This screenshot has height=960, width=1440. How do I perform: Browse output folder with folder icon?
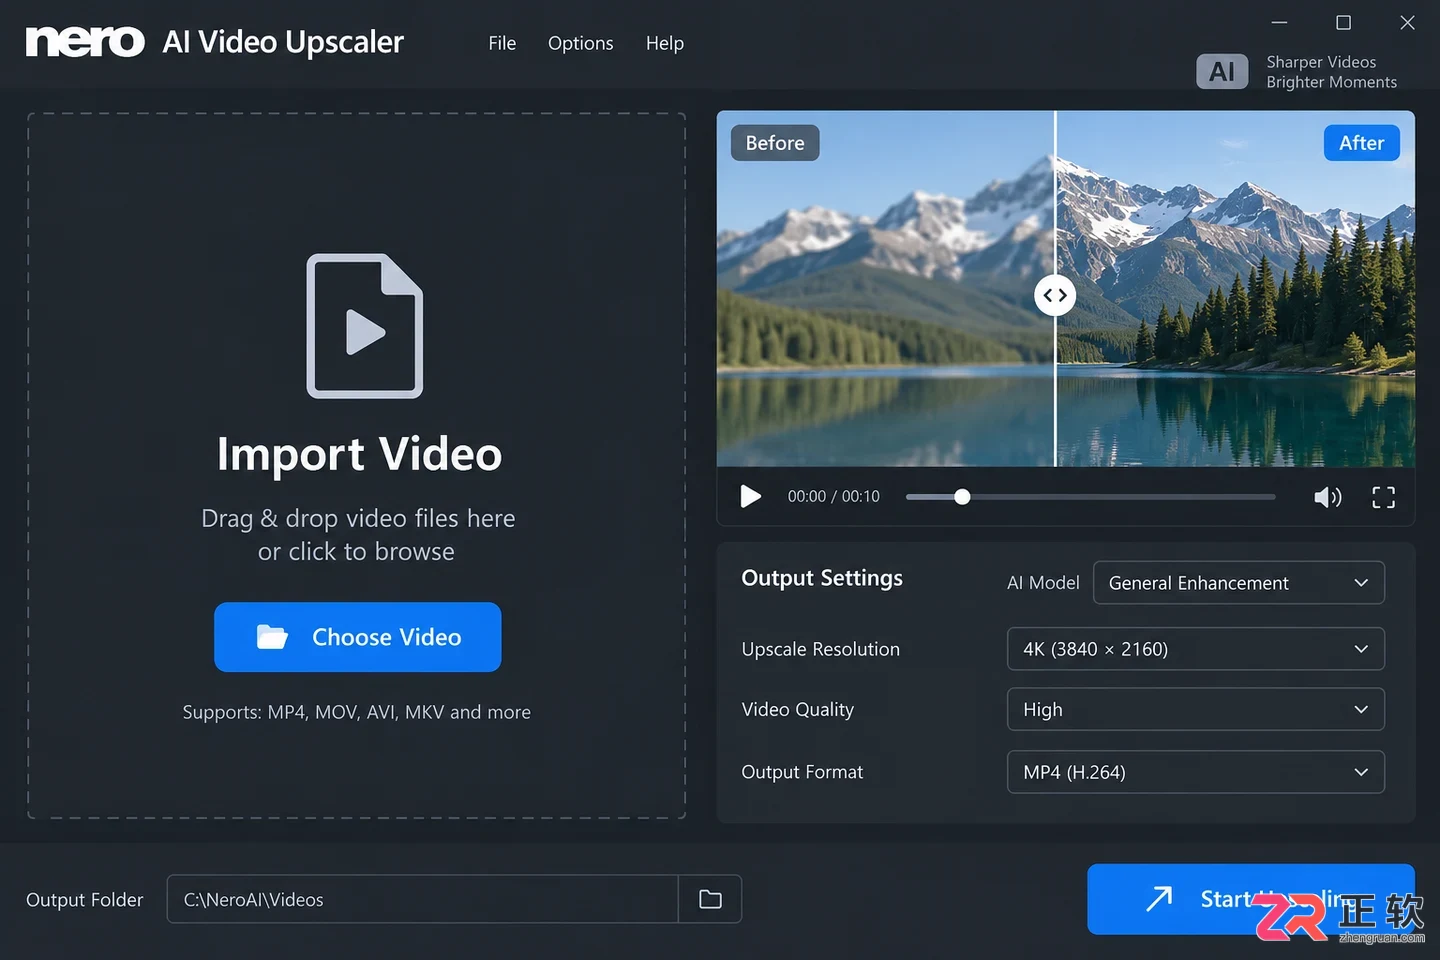pos(710,899)
